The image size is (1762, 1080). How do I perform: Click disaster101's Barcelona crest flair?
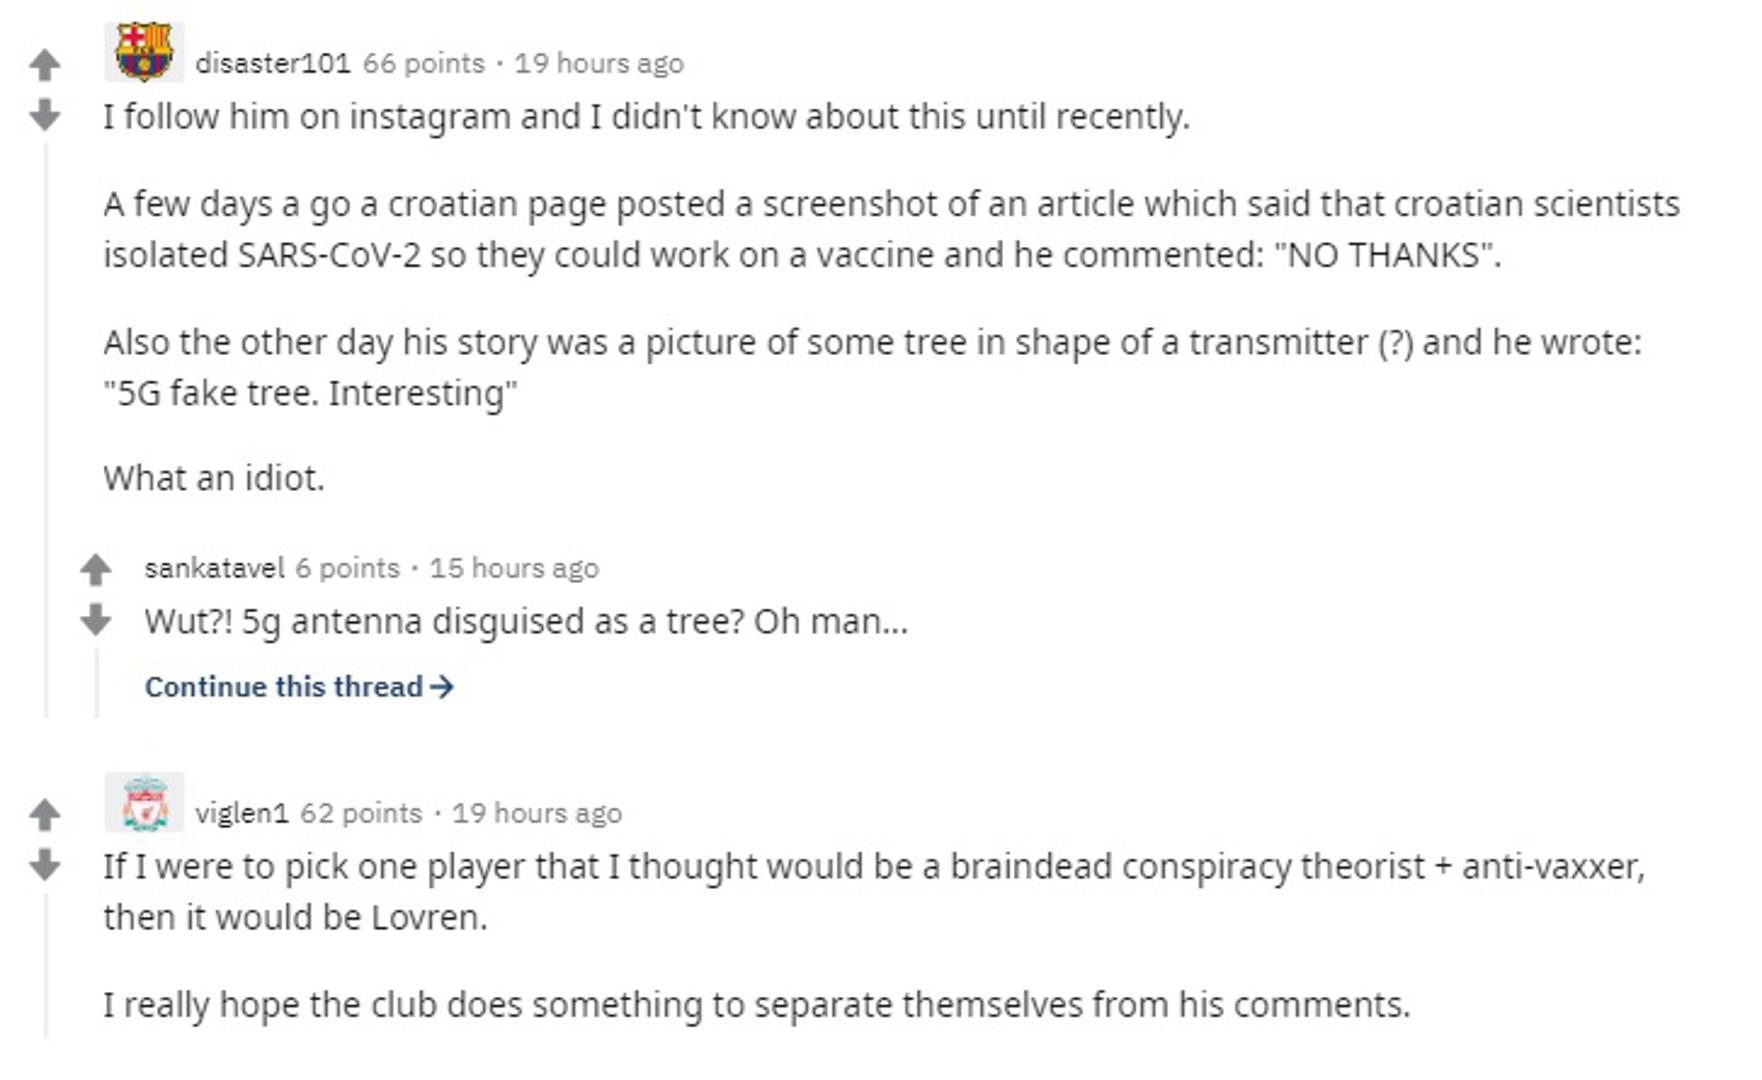[x=144, y=52]
